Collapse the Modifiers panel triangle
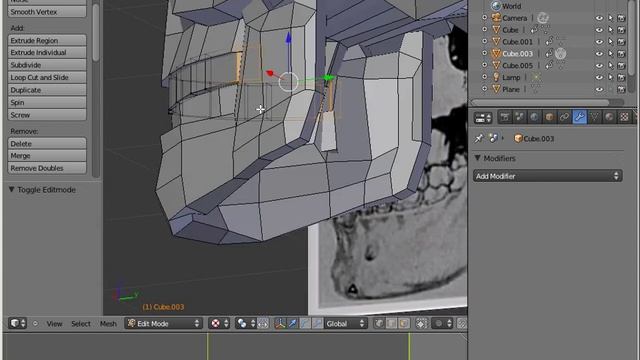Image resolution: width=640 pixels, height=360 pixels. coord(478,158)
